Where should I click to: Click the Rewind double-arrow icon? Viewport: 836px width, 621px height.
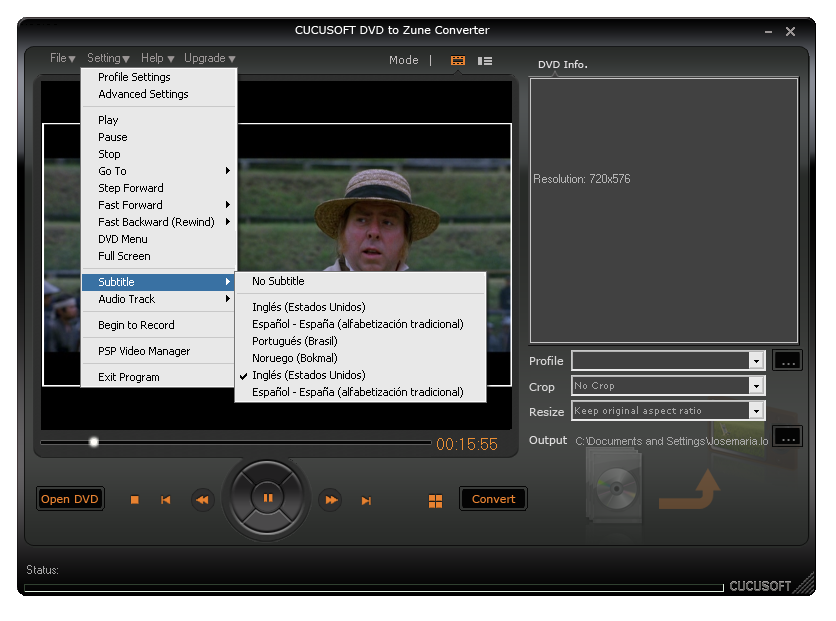[203, 499]
